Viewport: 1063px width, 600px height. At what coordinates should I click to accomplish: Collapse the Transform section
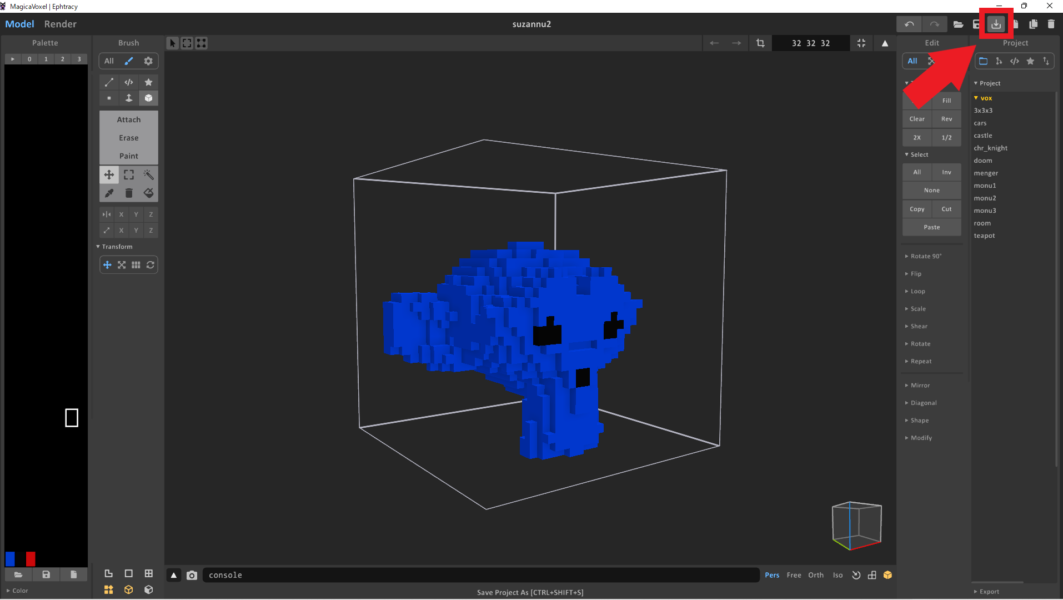point(115,247)
